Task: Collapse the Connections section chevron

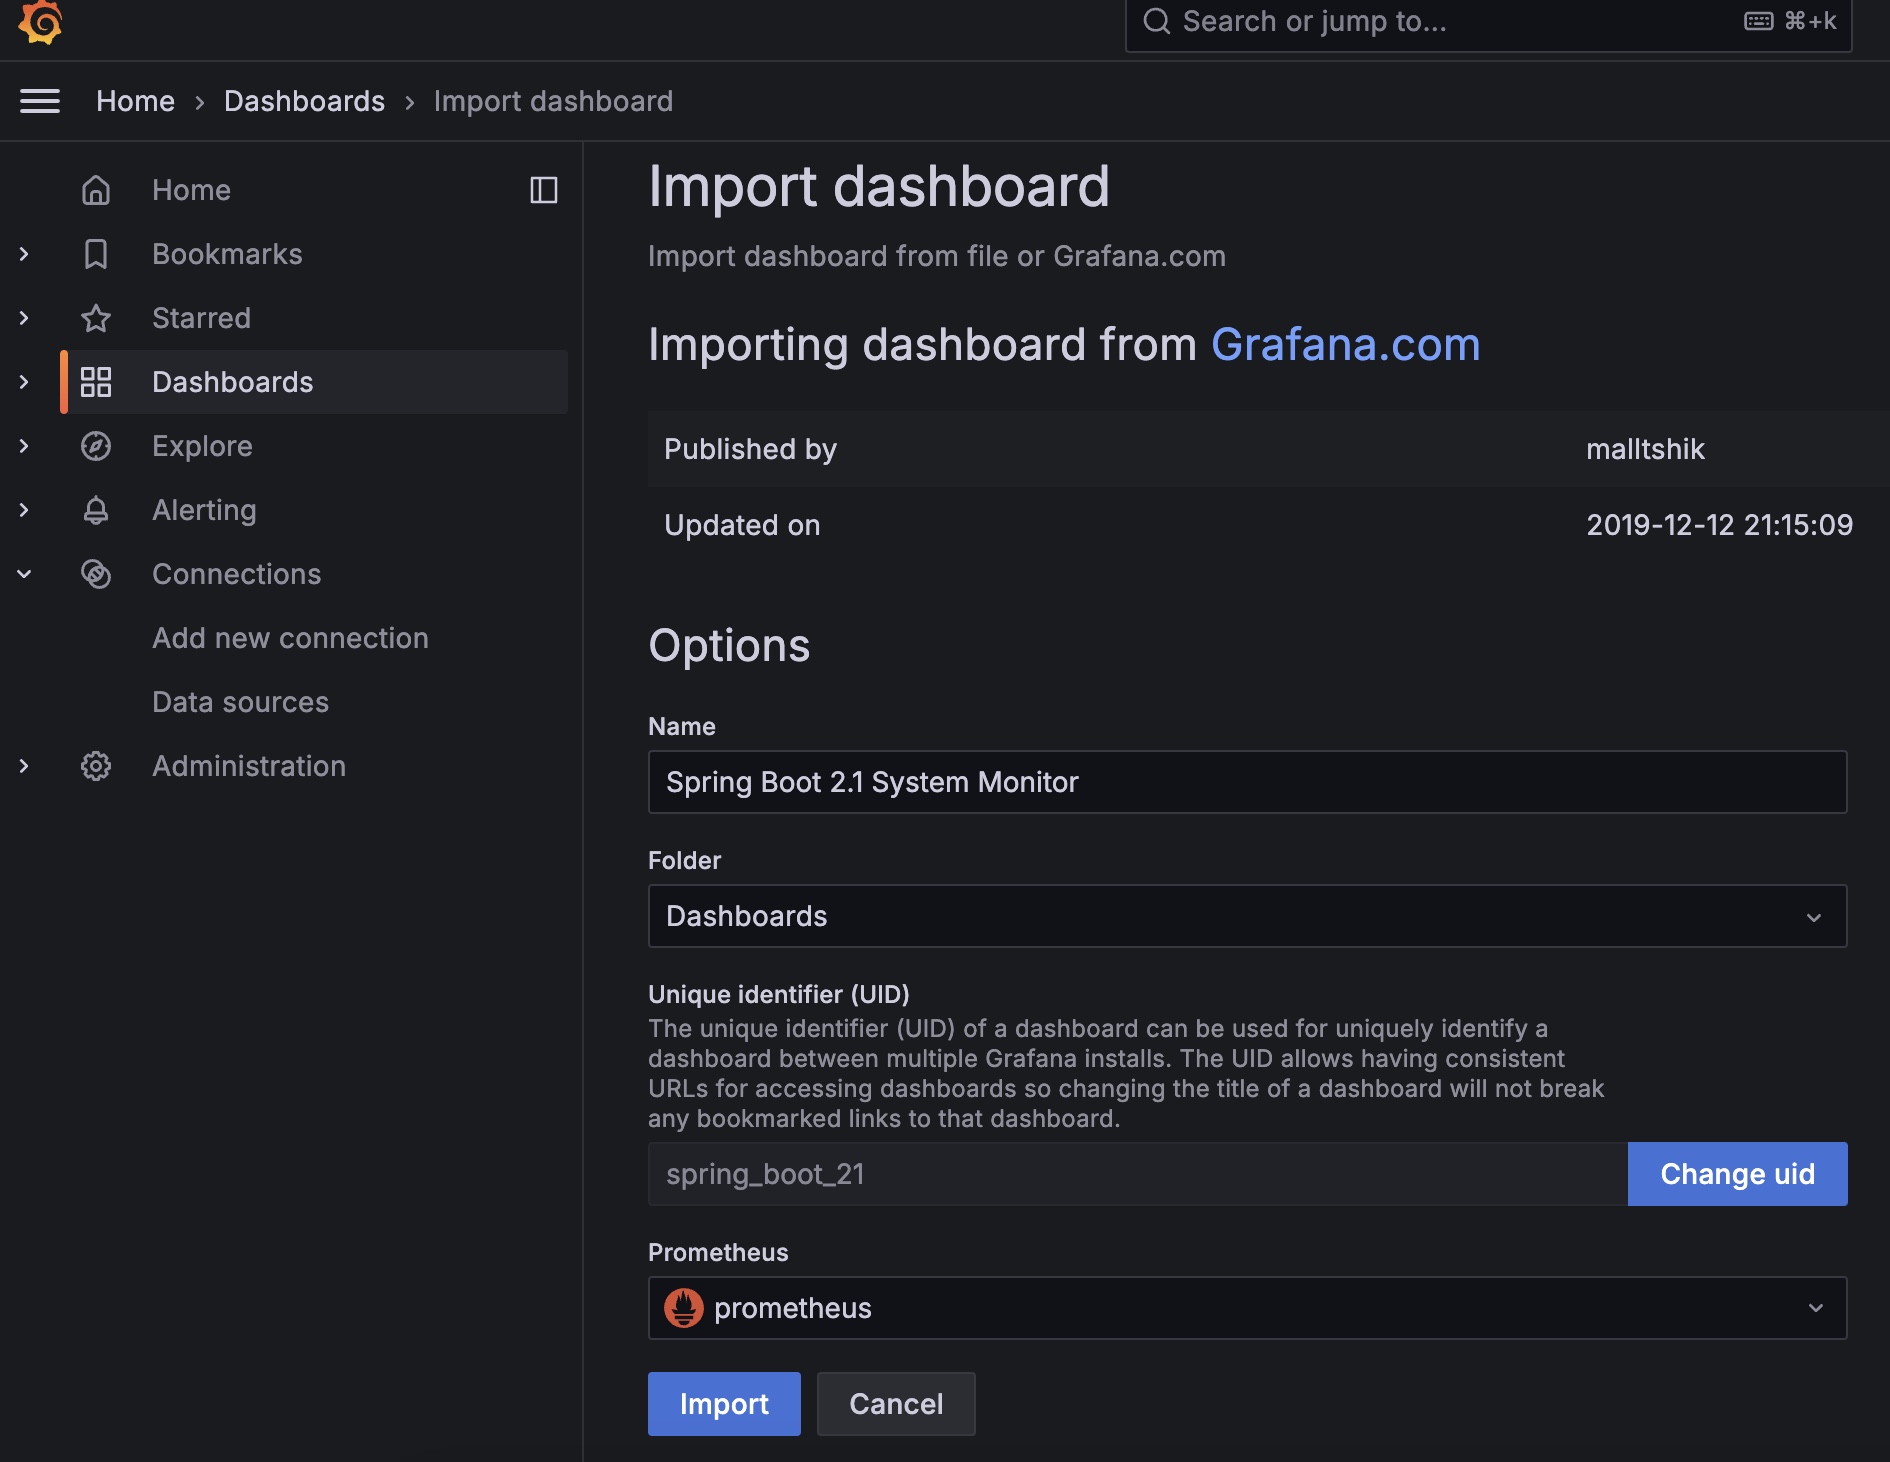Action: tap(24, 574)
